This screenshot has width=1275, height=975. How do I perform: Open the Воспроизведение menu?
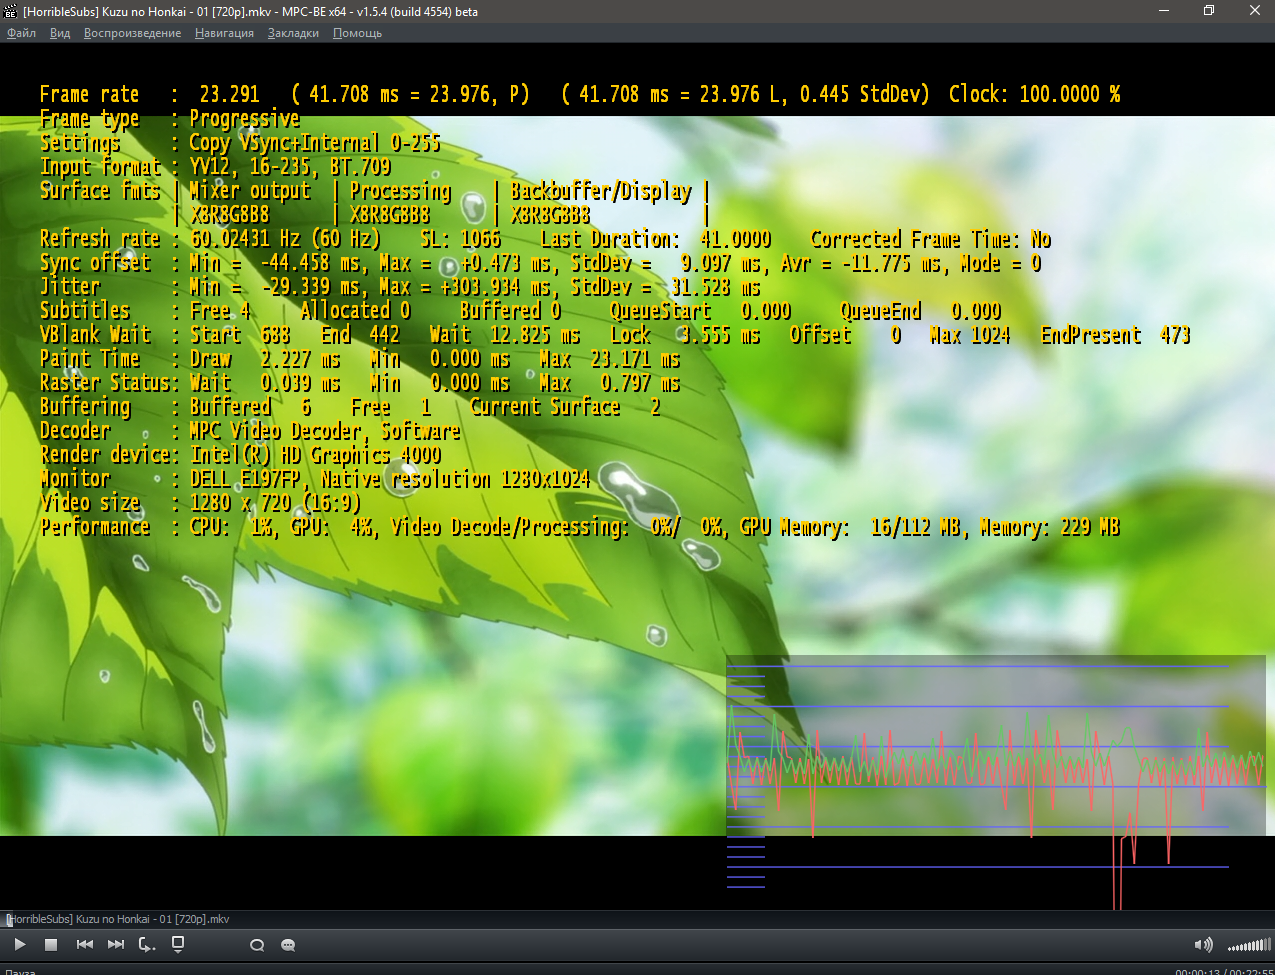[132, 33]
